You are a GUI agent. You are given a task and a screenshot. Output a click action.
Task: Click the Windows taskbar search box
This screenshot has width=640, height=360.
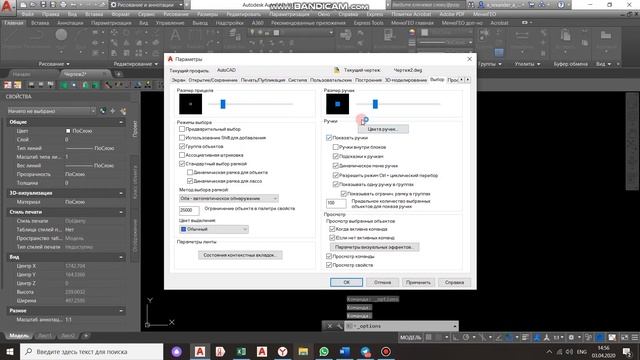(x=91, y=351)
